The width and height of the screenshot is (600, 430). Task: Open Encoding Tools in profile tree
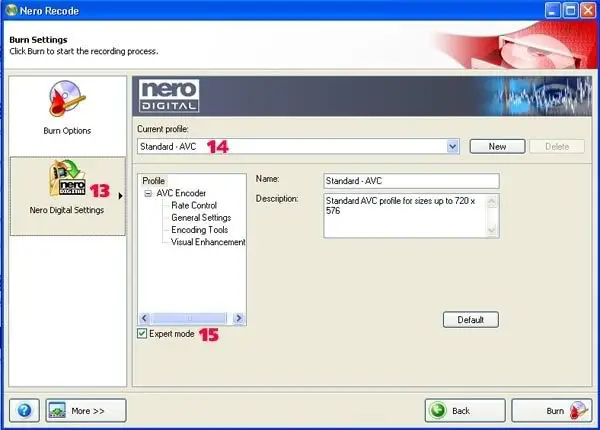(200, 230)
